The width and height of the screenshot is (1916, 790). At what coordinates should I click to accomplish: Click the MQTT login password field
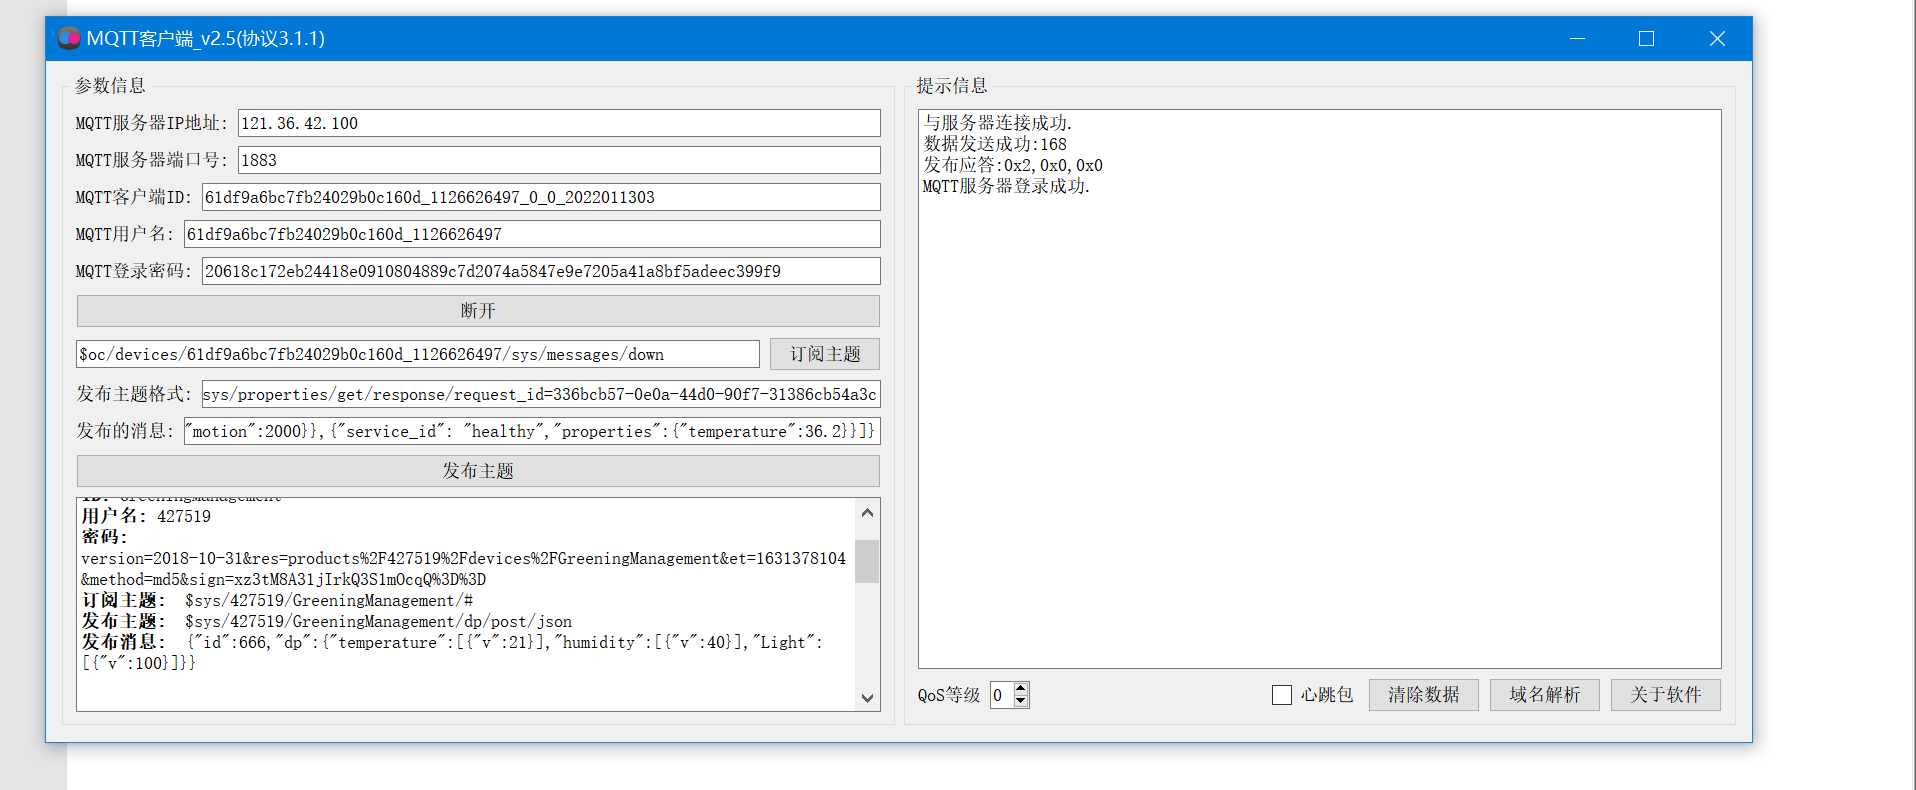coord(541,271)
